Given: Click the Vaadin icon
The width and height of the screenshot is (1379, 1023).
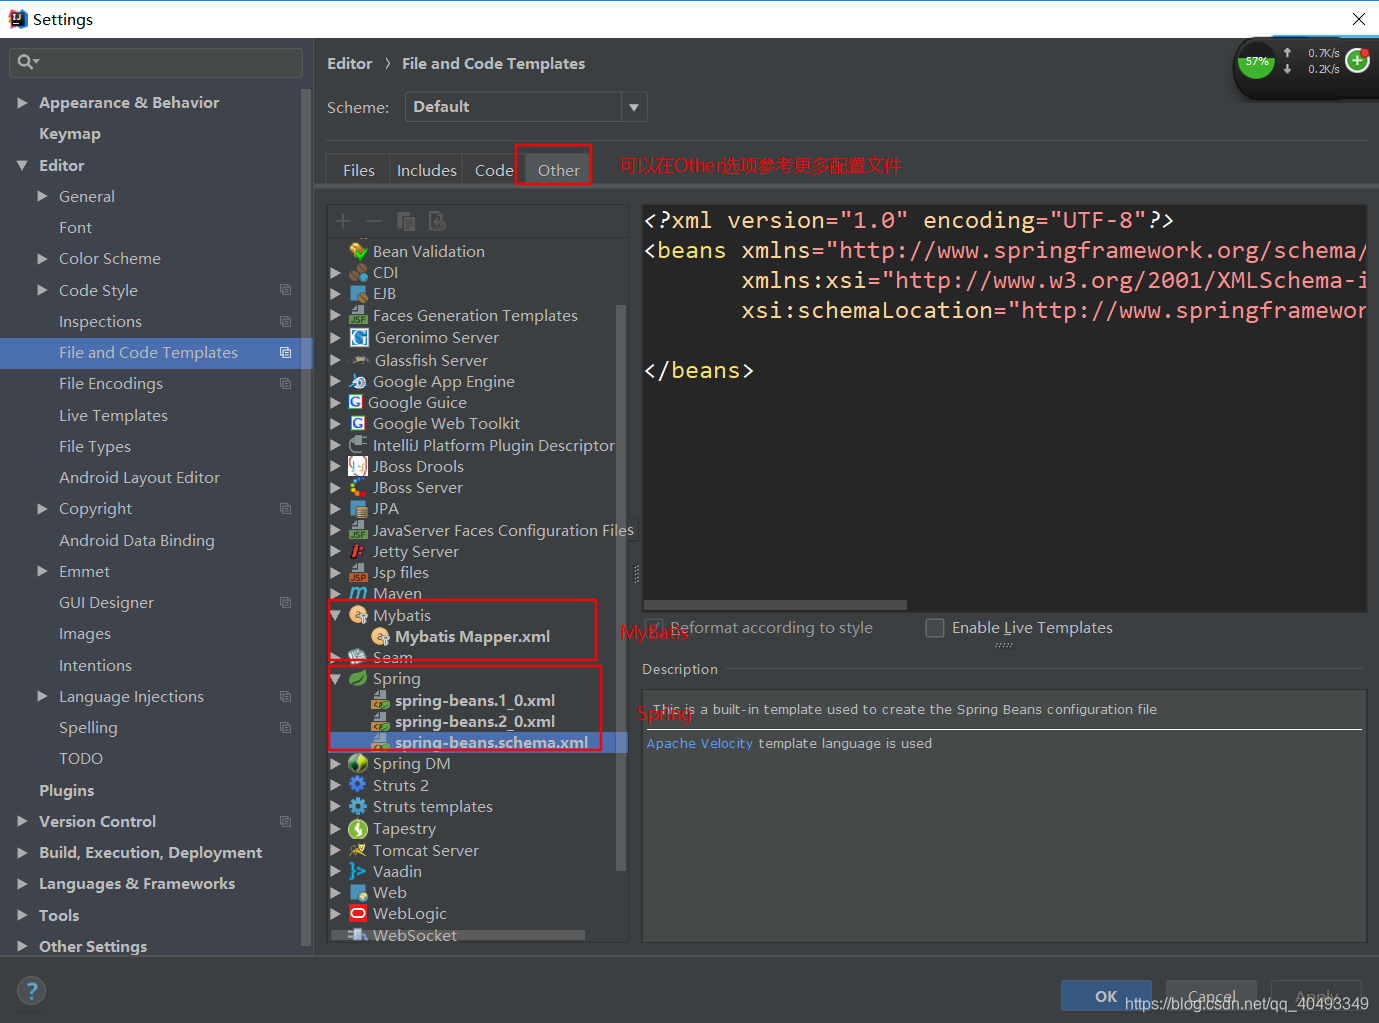Looking at the screenshot, I should [358, 871].
